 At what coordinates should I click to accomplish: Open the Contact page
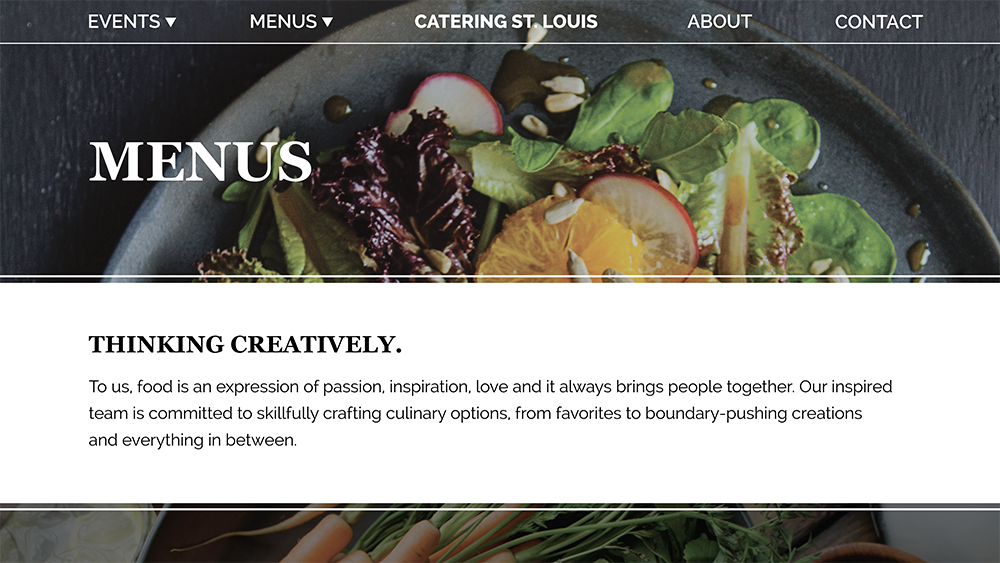[x=878, y=22]
